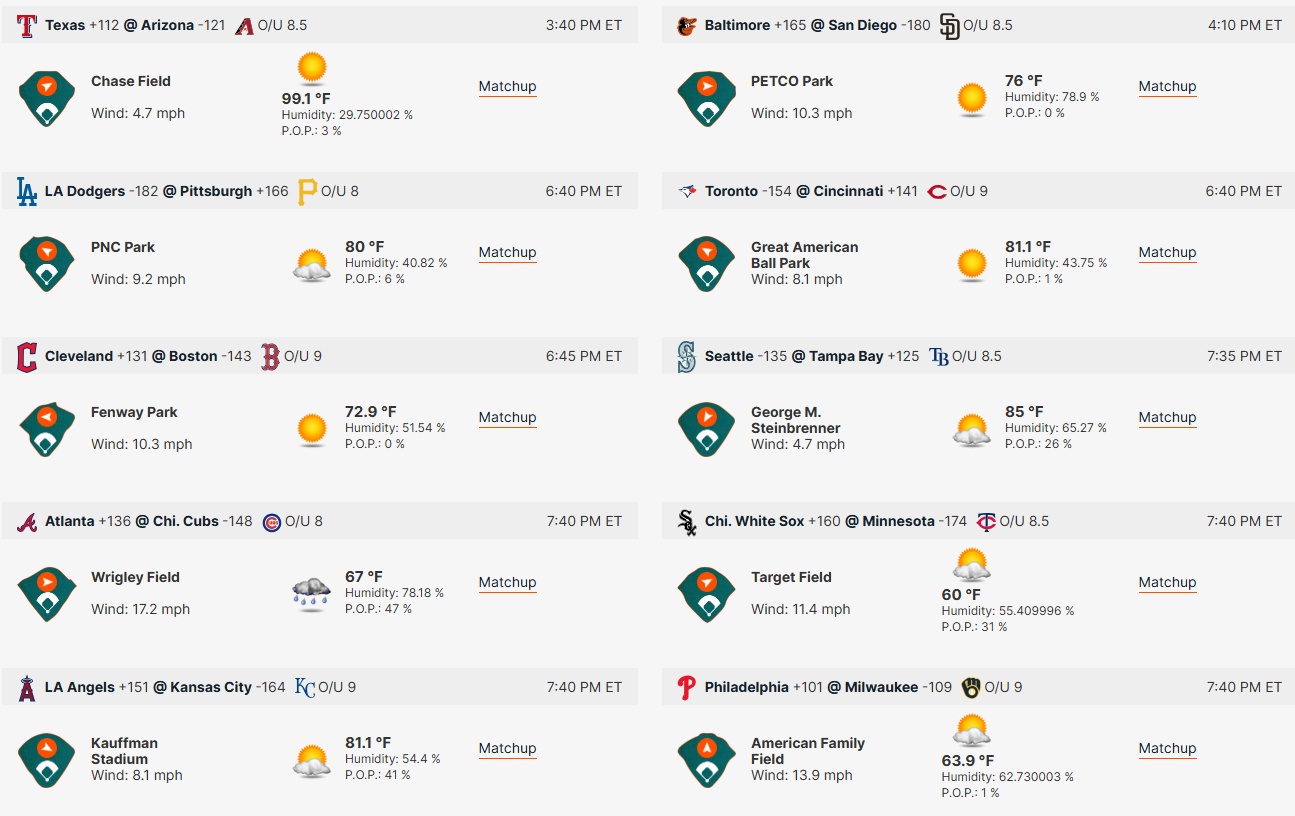
Task: Click the Kansas City Royals logo
Action: pos(305,687)
